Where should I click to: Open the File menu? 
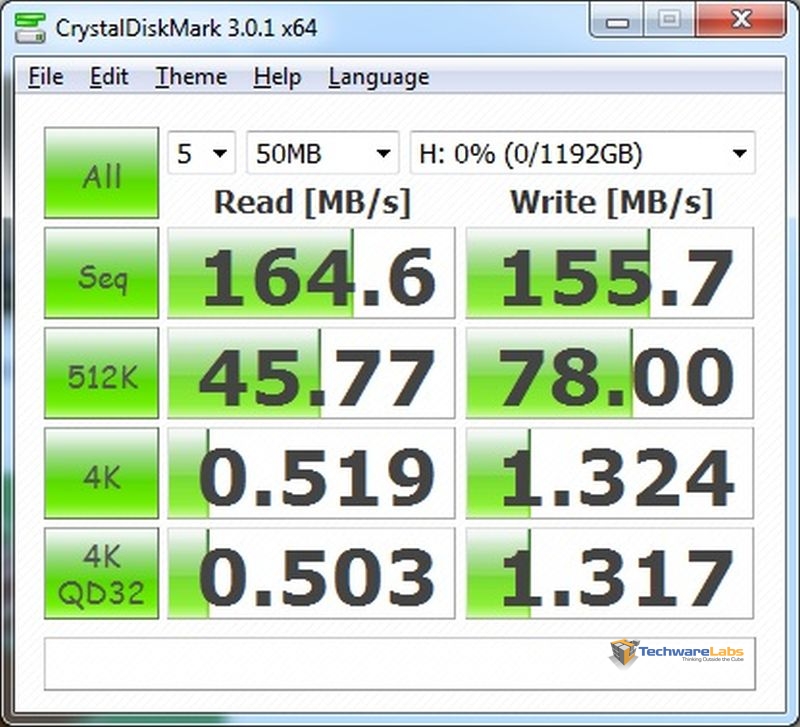tap(46, 77)
